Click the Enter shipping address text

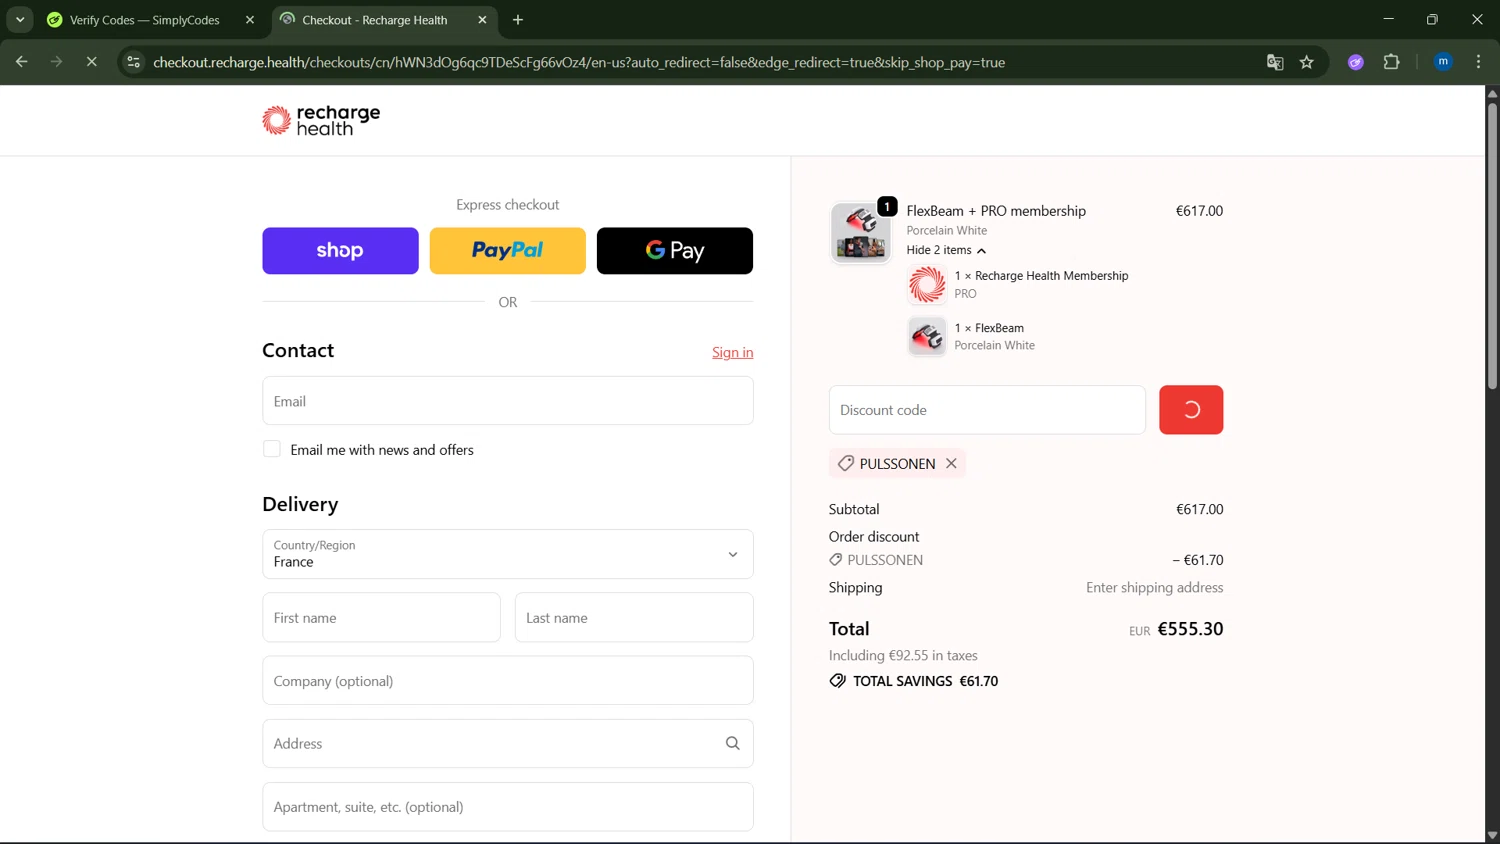(x=1154, y=587)
